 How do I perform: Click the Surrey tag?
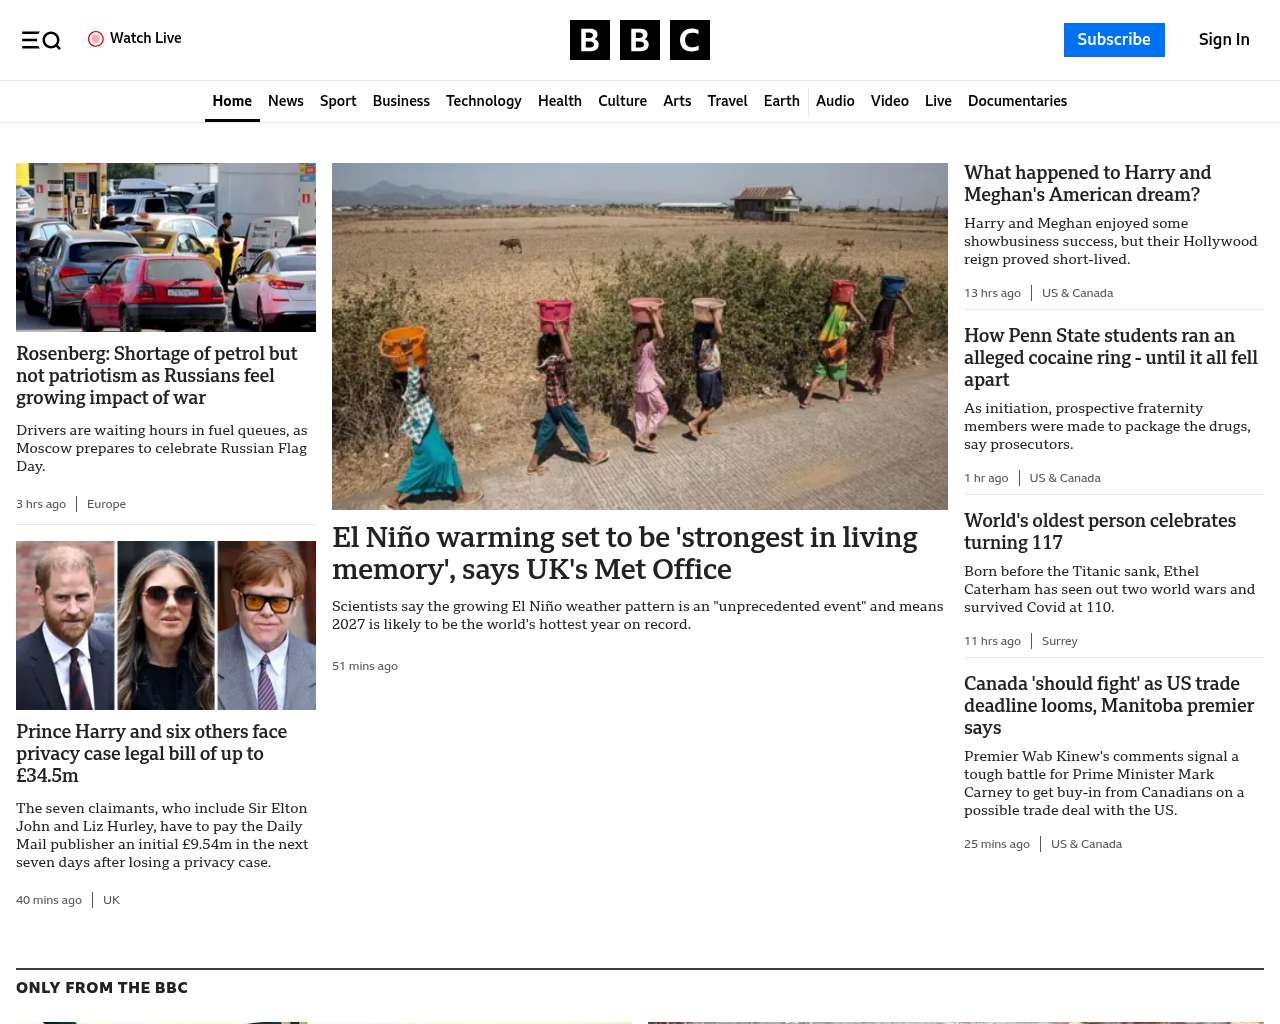(x=1059, y=641)
